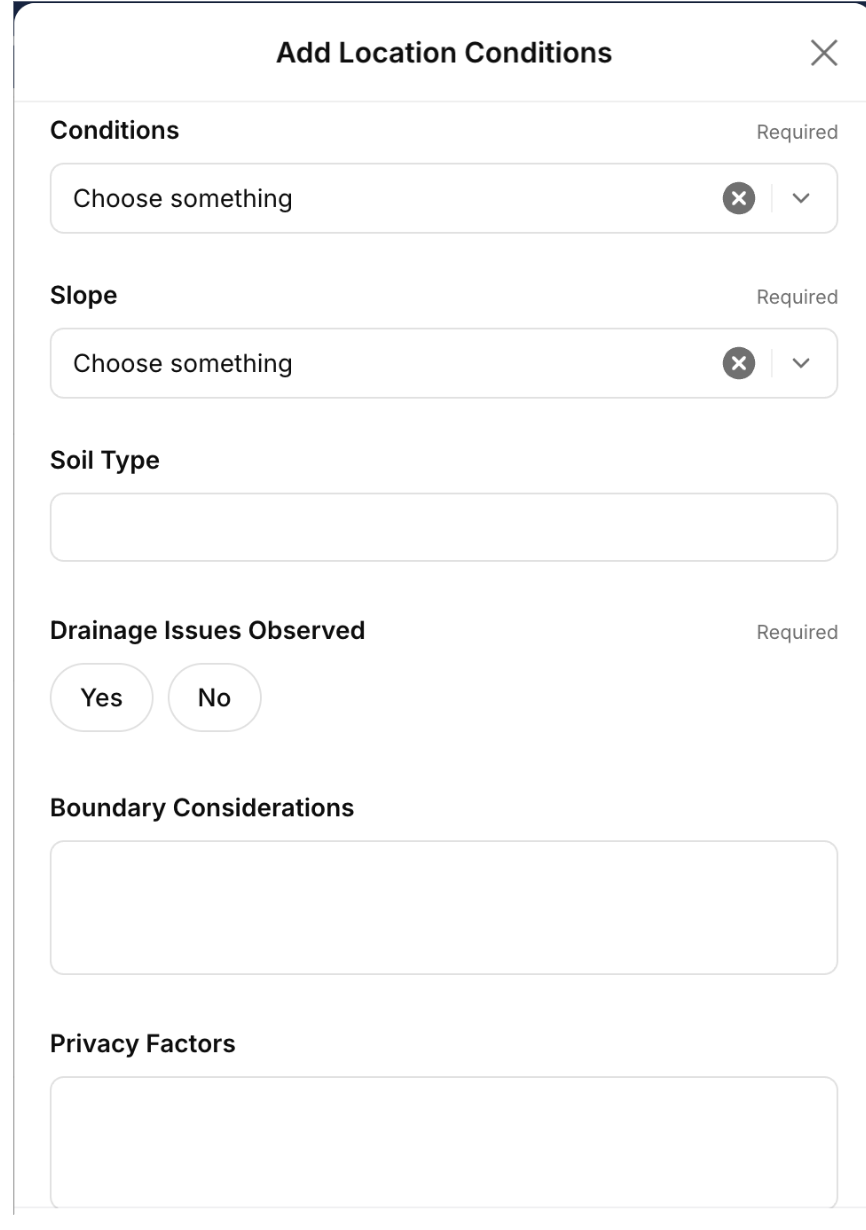
Task: Click into the Boundary Considerations text area
Action: 444,907
